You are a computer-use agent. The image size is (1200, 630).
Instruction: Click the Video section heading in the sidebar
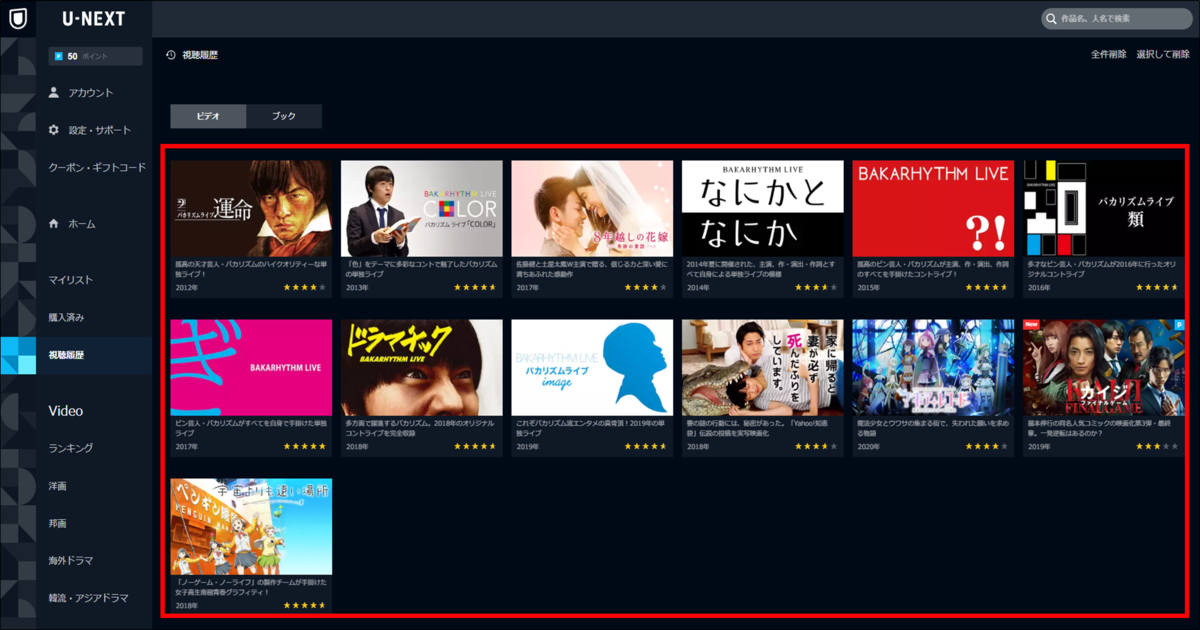click(66, 411)
